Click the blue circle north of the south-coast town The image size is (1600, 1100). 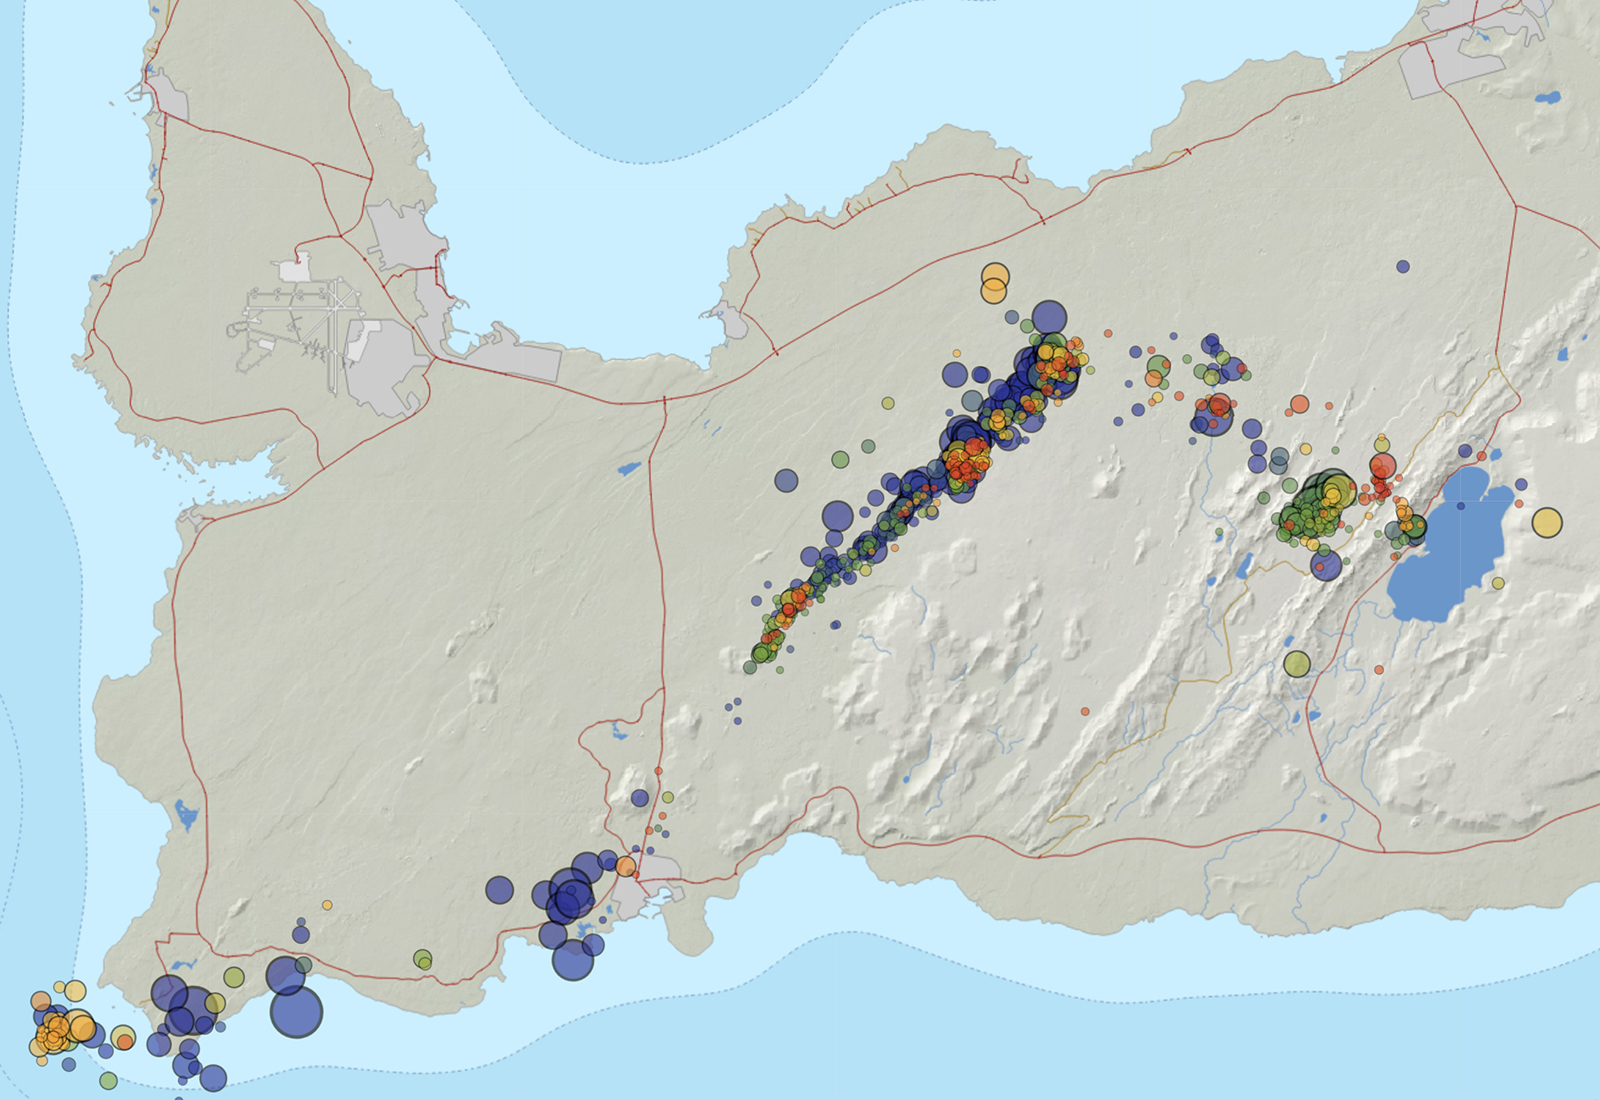(640, 798)
